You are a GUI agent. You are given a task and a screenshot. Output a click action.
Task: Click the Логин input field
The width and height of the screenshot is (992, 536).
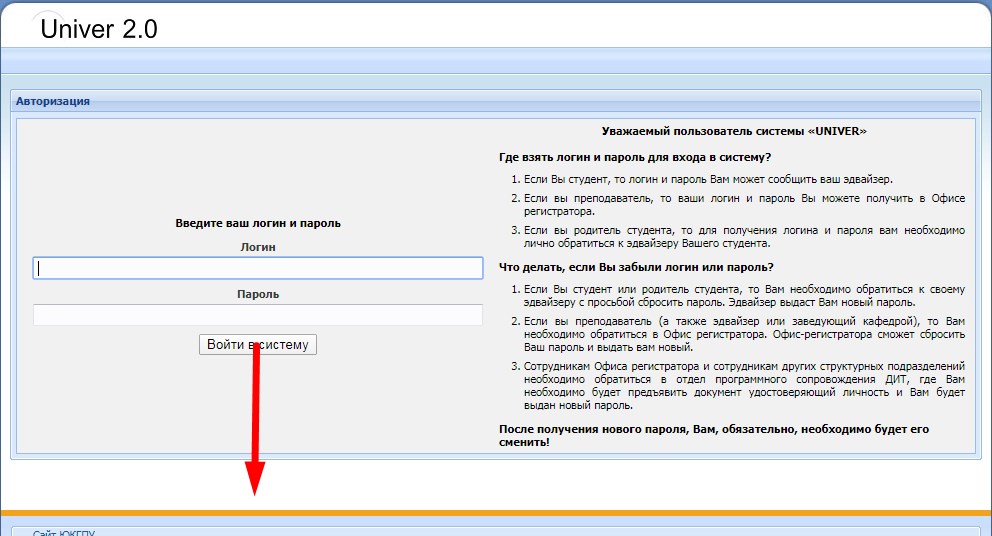point(258,268)
